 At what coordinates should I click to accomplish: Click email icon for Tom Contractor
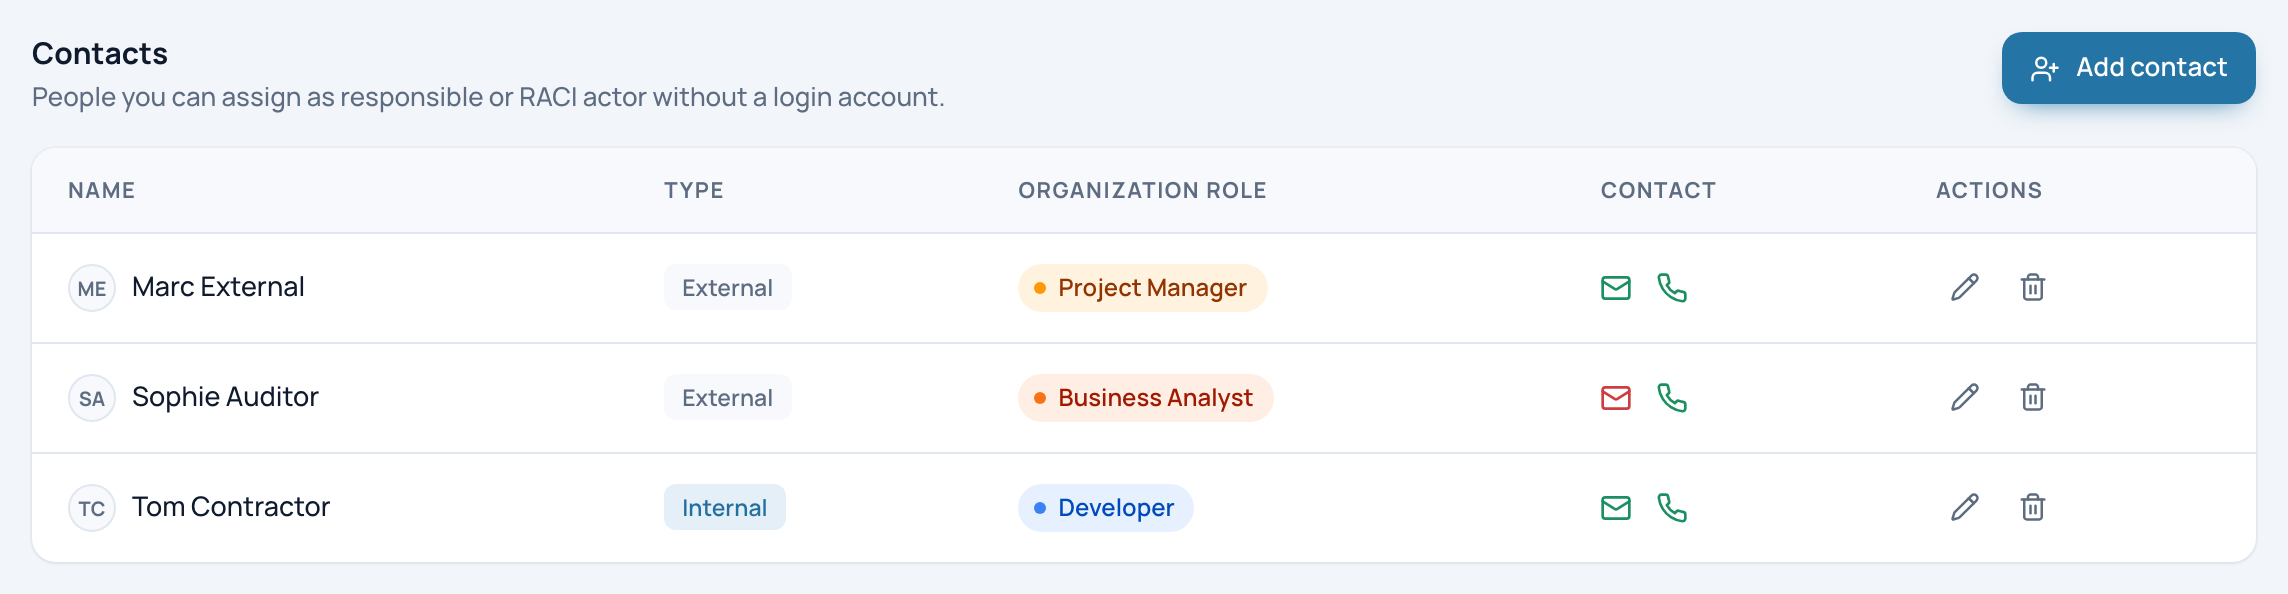1616,508
